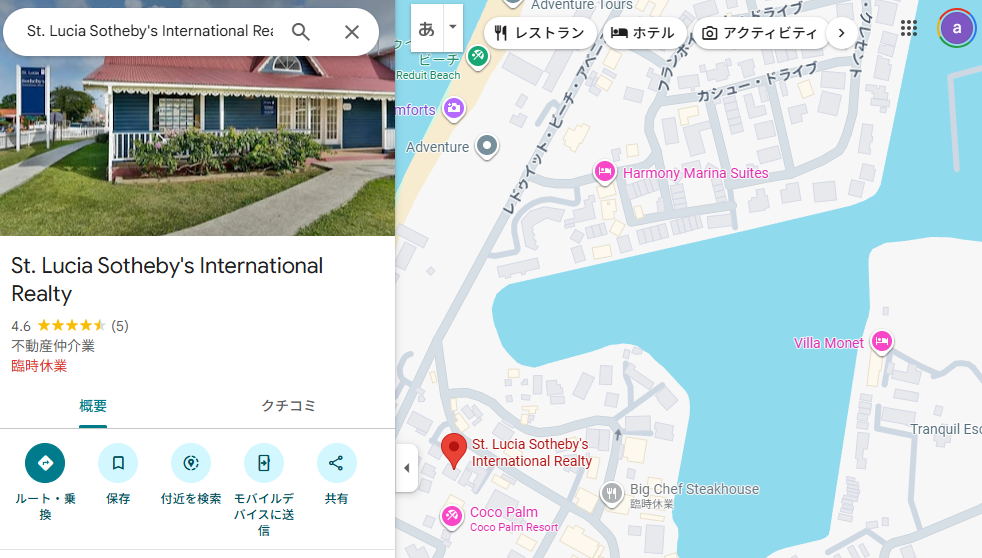
Task: Click the Big Chef Steakhouse restaurant marker
Action: (612, 493)
